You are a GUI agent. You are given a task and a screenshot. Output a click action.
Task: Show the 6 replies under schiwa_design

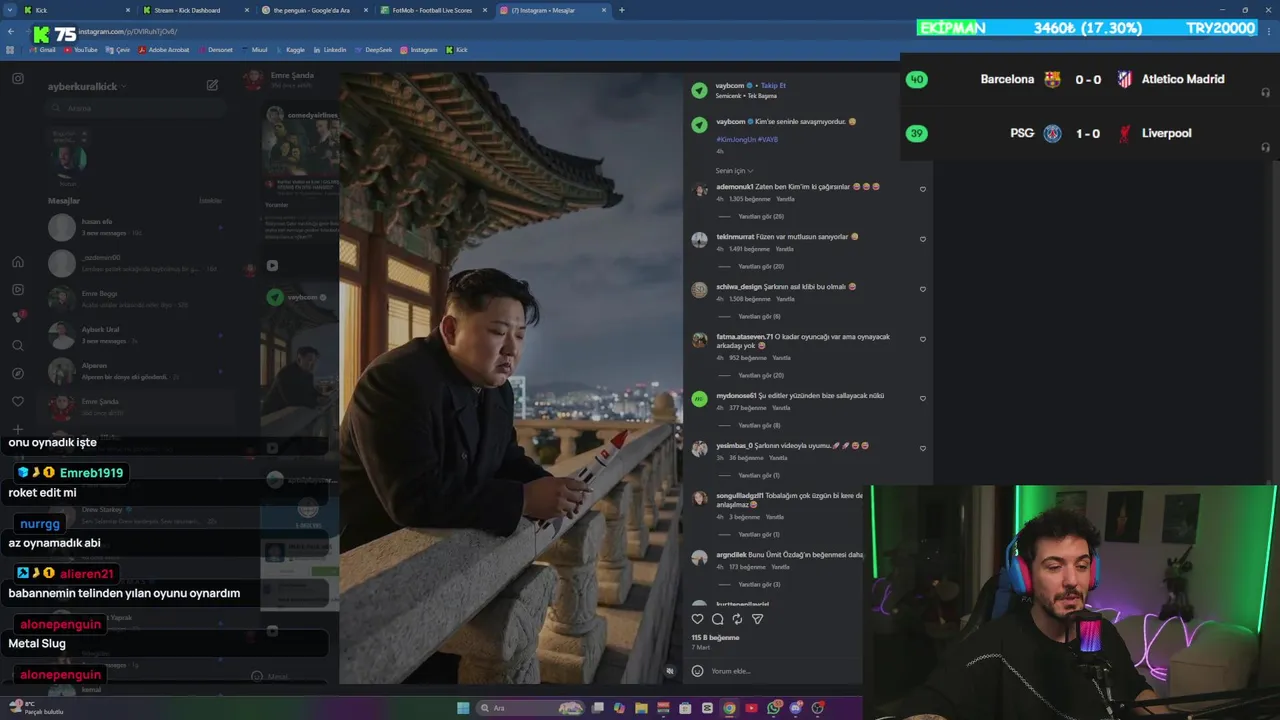[759, 317]
